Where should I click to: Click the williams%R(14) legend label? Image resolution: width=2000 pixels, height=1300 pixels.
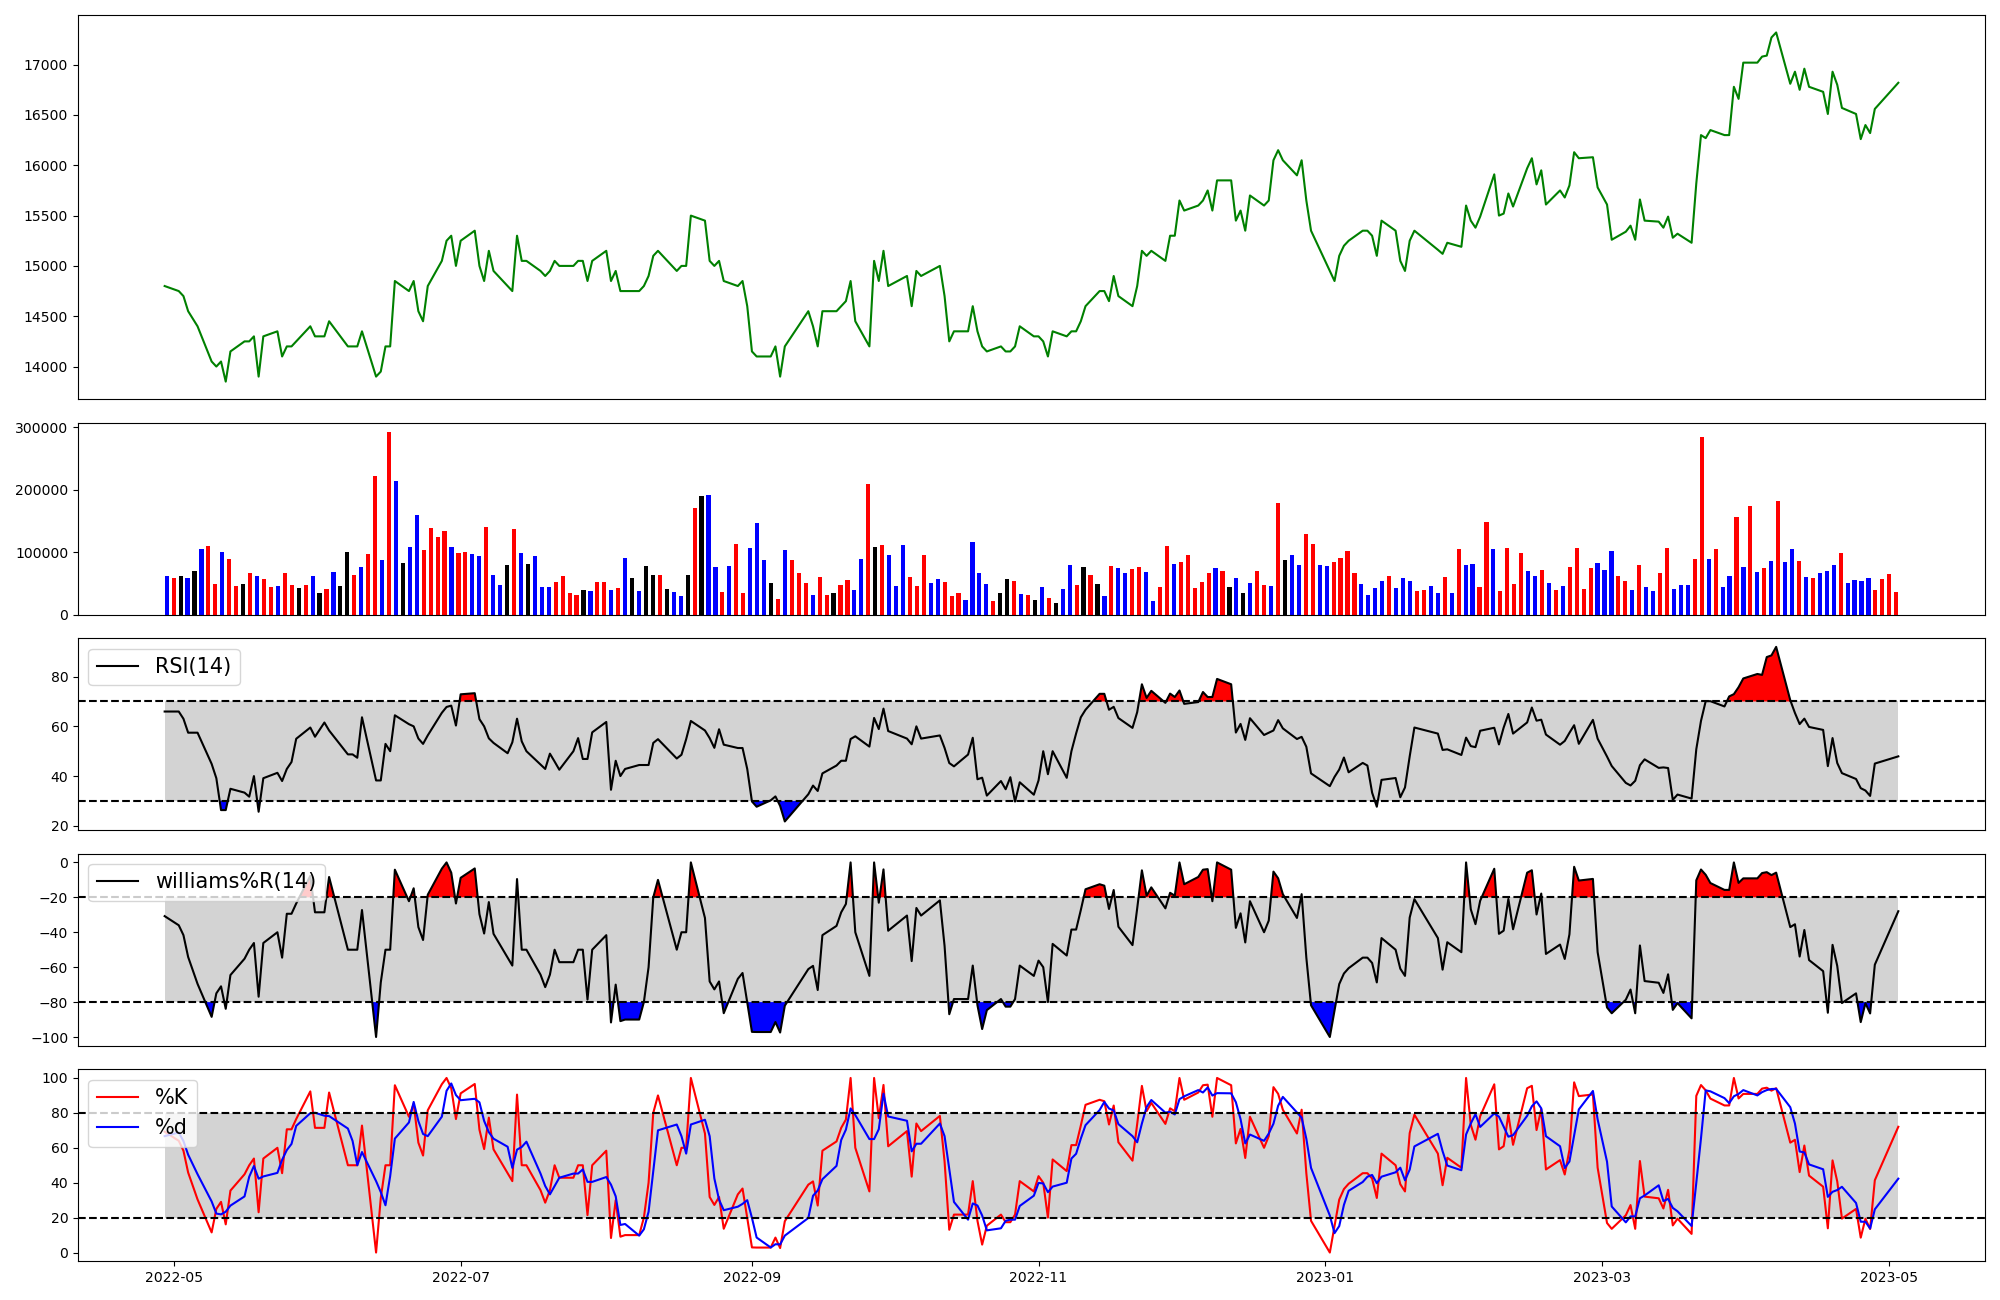pos(235,881)
